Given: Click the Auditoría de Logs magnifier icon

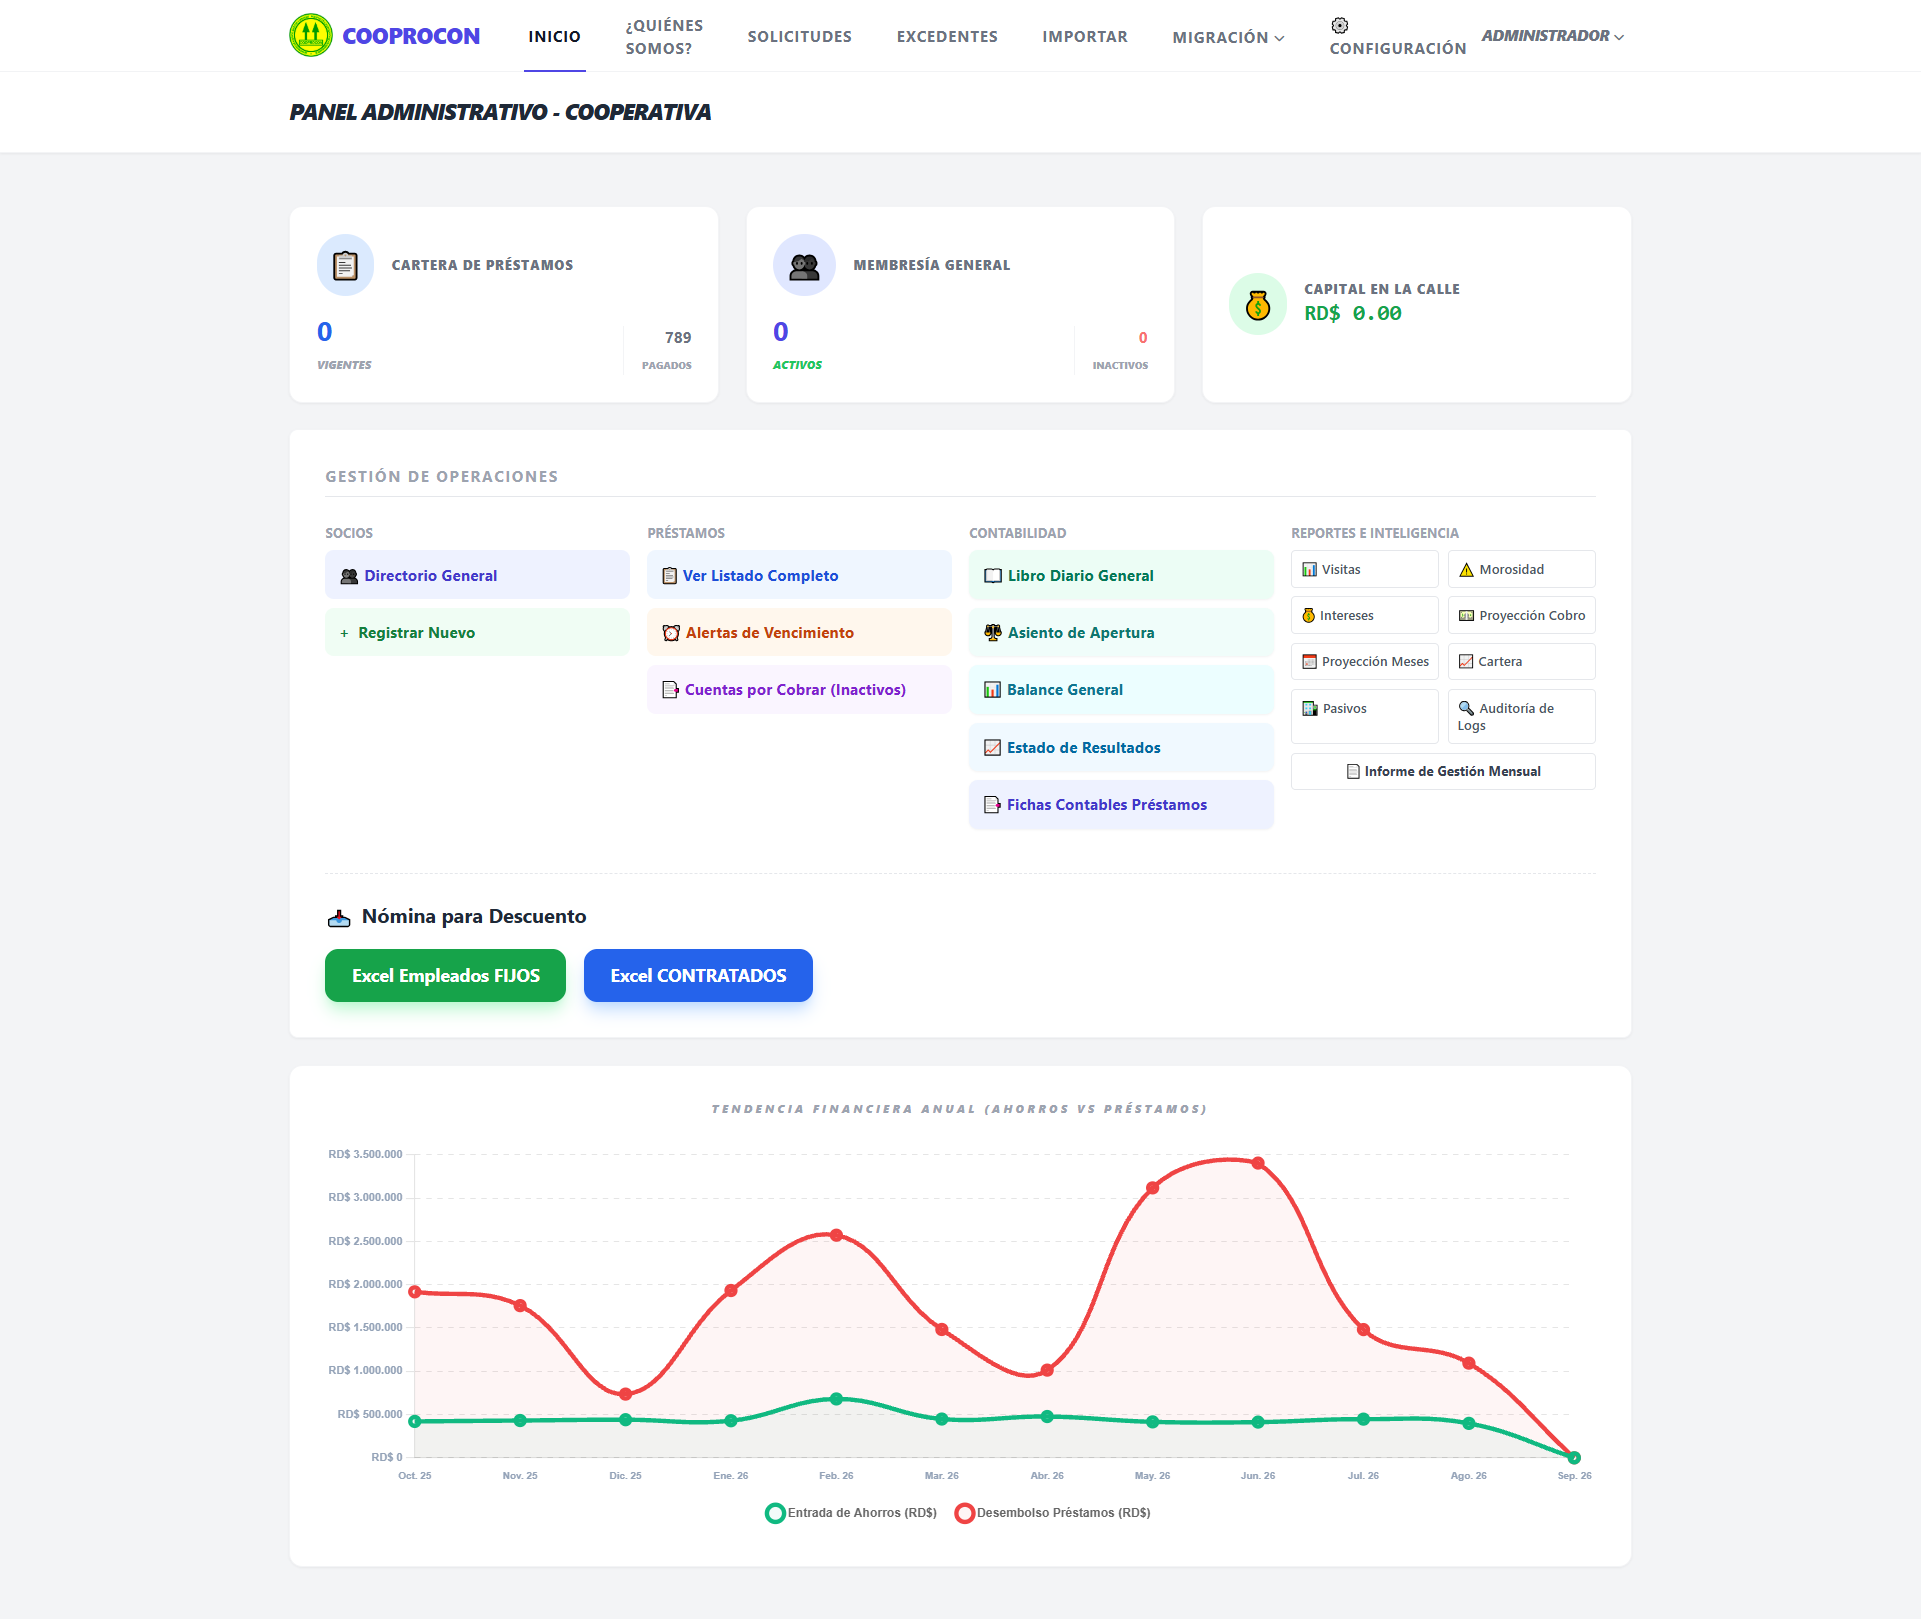Looking at the screenshot, I should point(1467,708).
